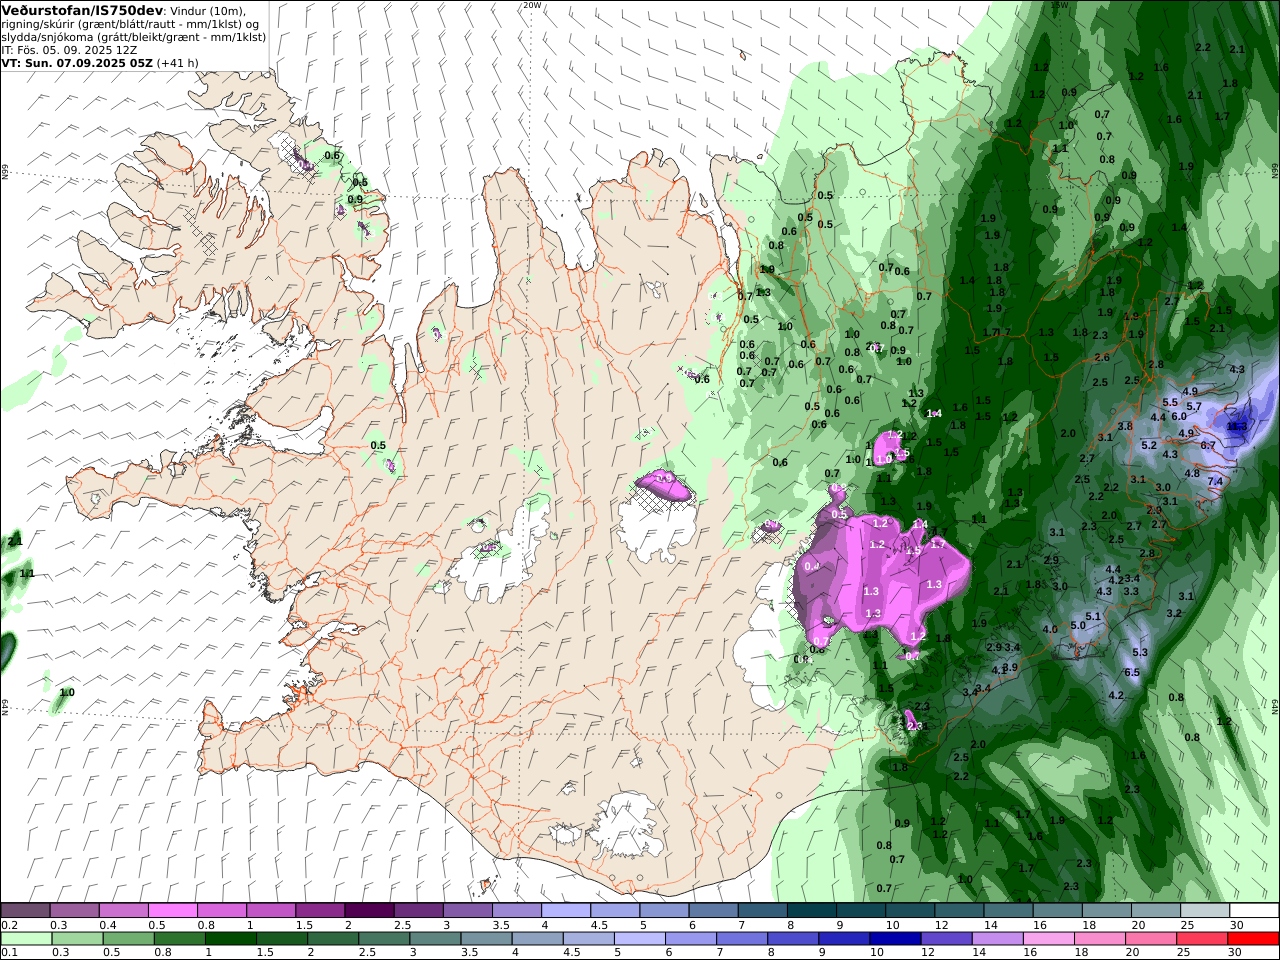The width and height of the screenshot is (1280, 960).
Task: Click the grey-purple 0.2 swatch in the top legend row
Action: click(x=25, y=911)
